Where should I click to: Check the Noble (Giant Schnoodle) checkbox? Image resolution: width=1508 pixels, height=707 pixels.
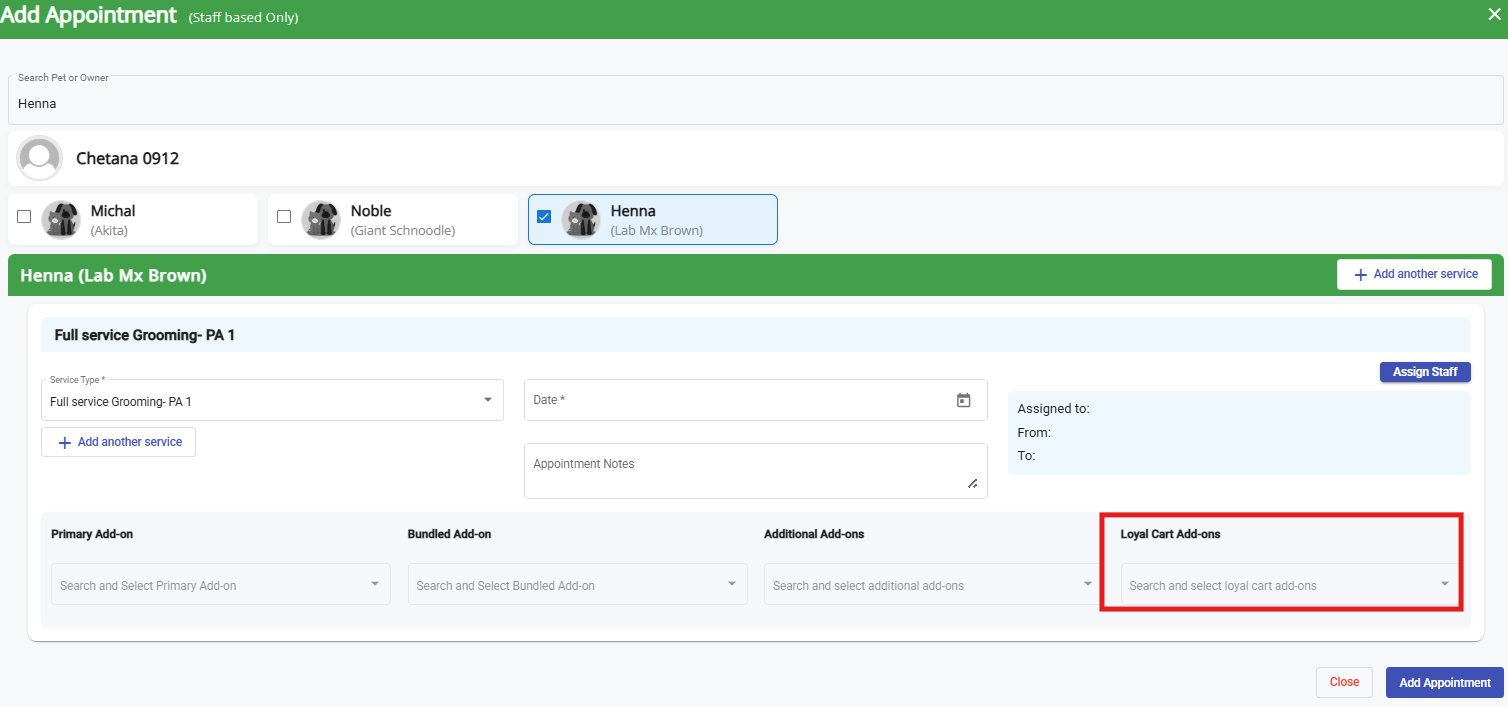pyautogui.click(x=284, y=216)
